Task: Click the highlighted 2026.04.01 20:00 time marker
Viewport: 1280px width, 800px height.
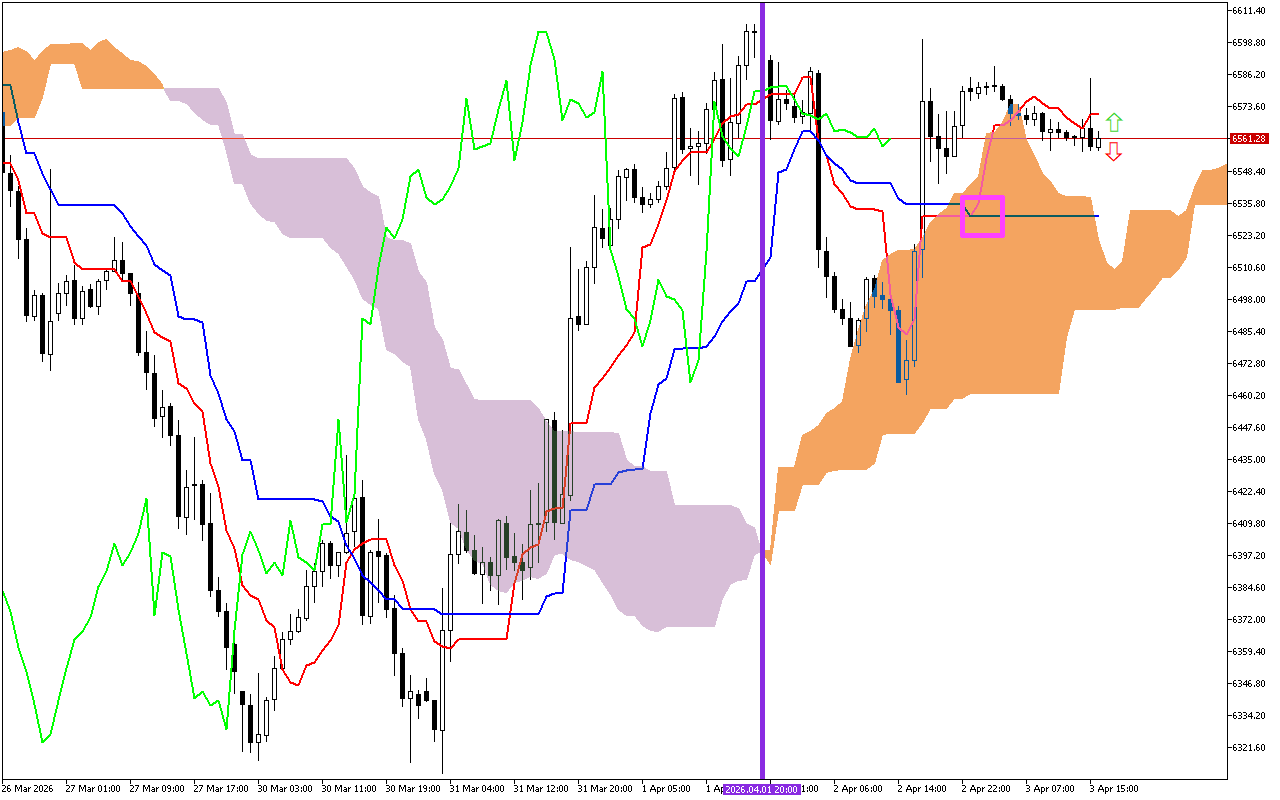Action: [760, 789]
